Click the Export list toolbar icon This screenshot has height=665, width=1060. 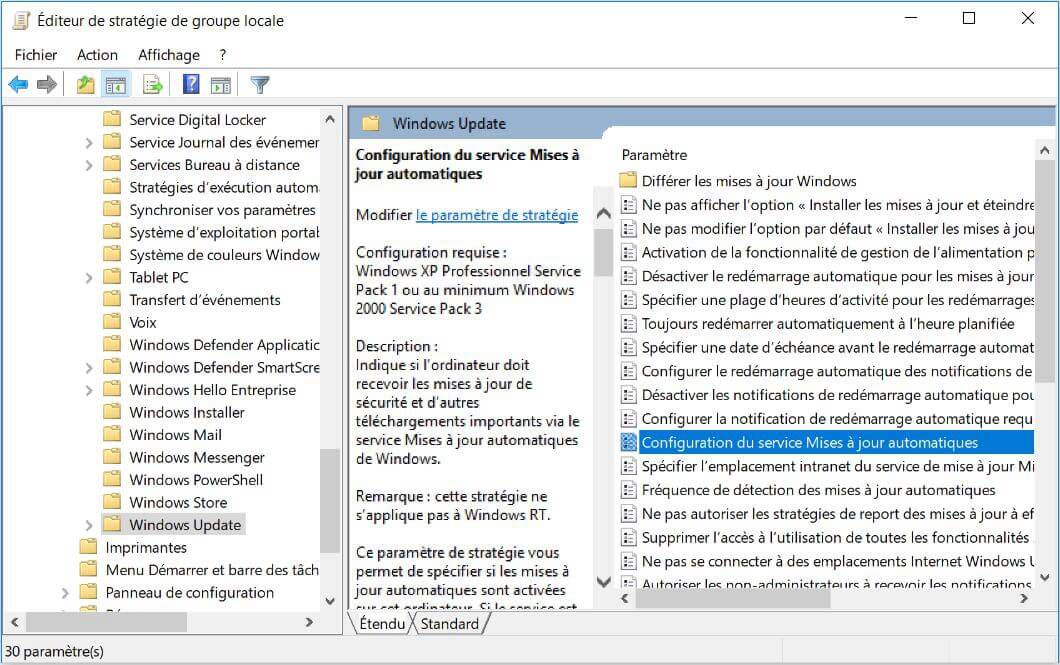(x=153, y=84)
